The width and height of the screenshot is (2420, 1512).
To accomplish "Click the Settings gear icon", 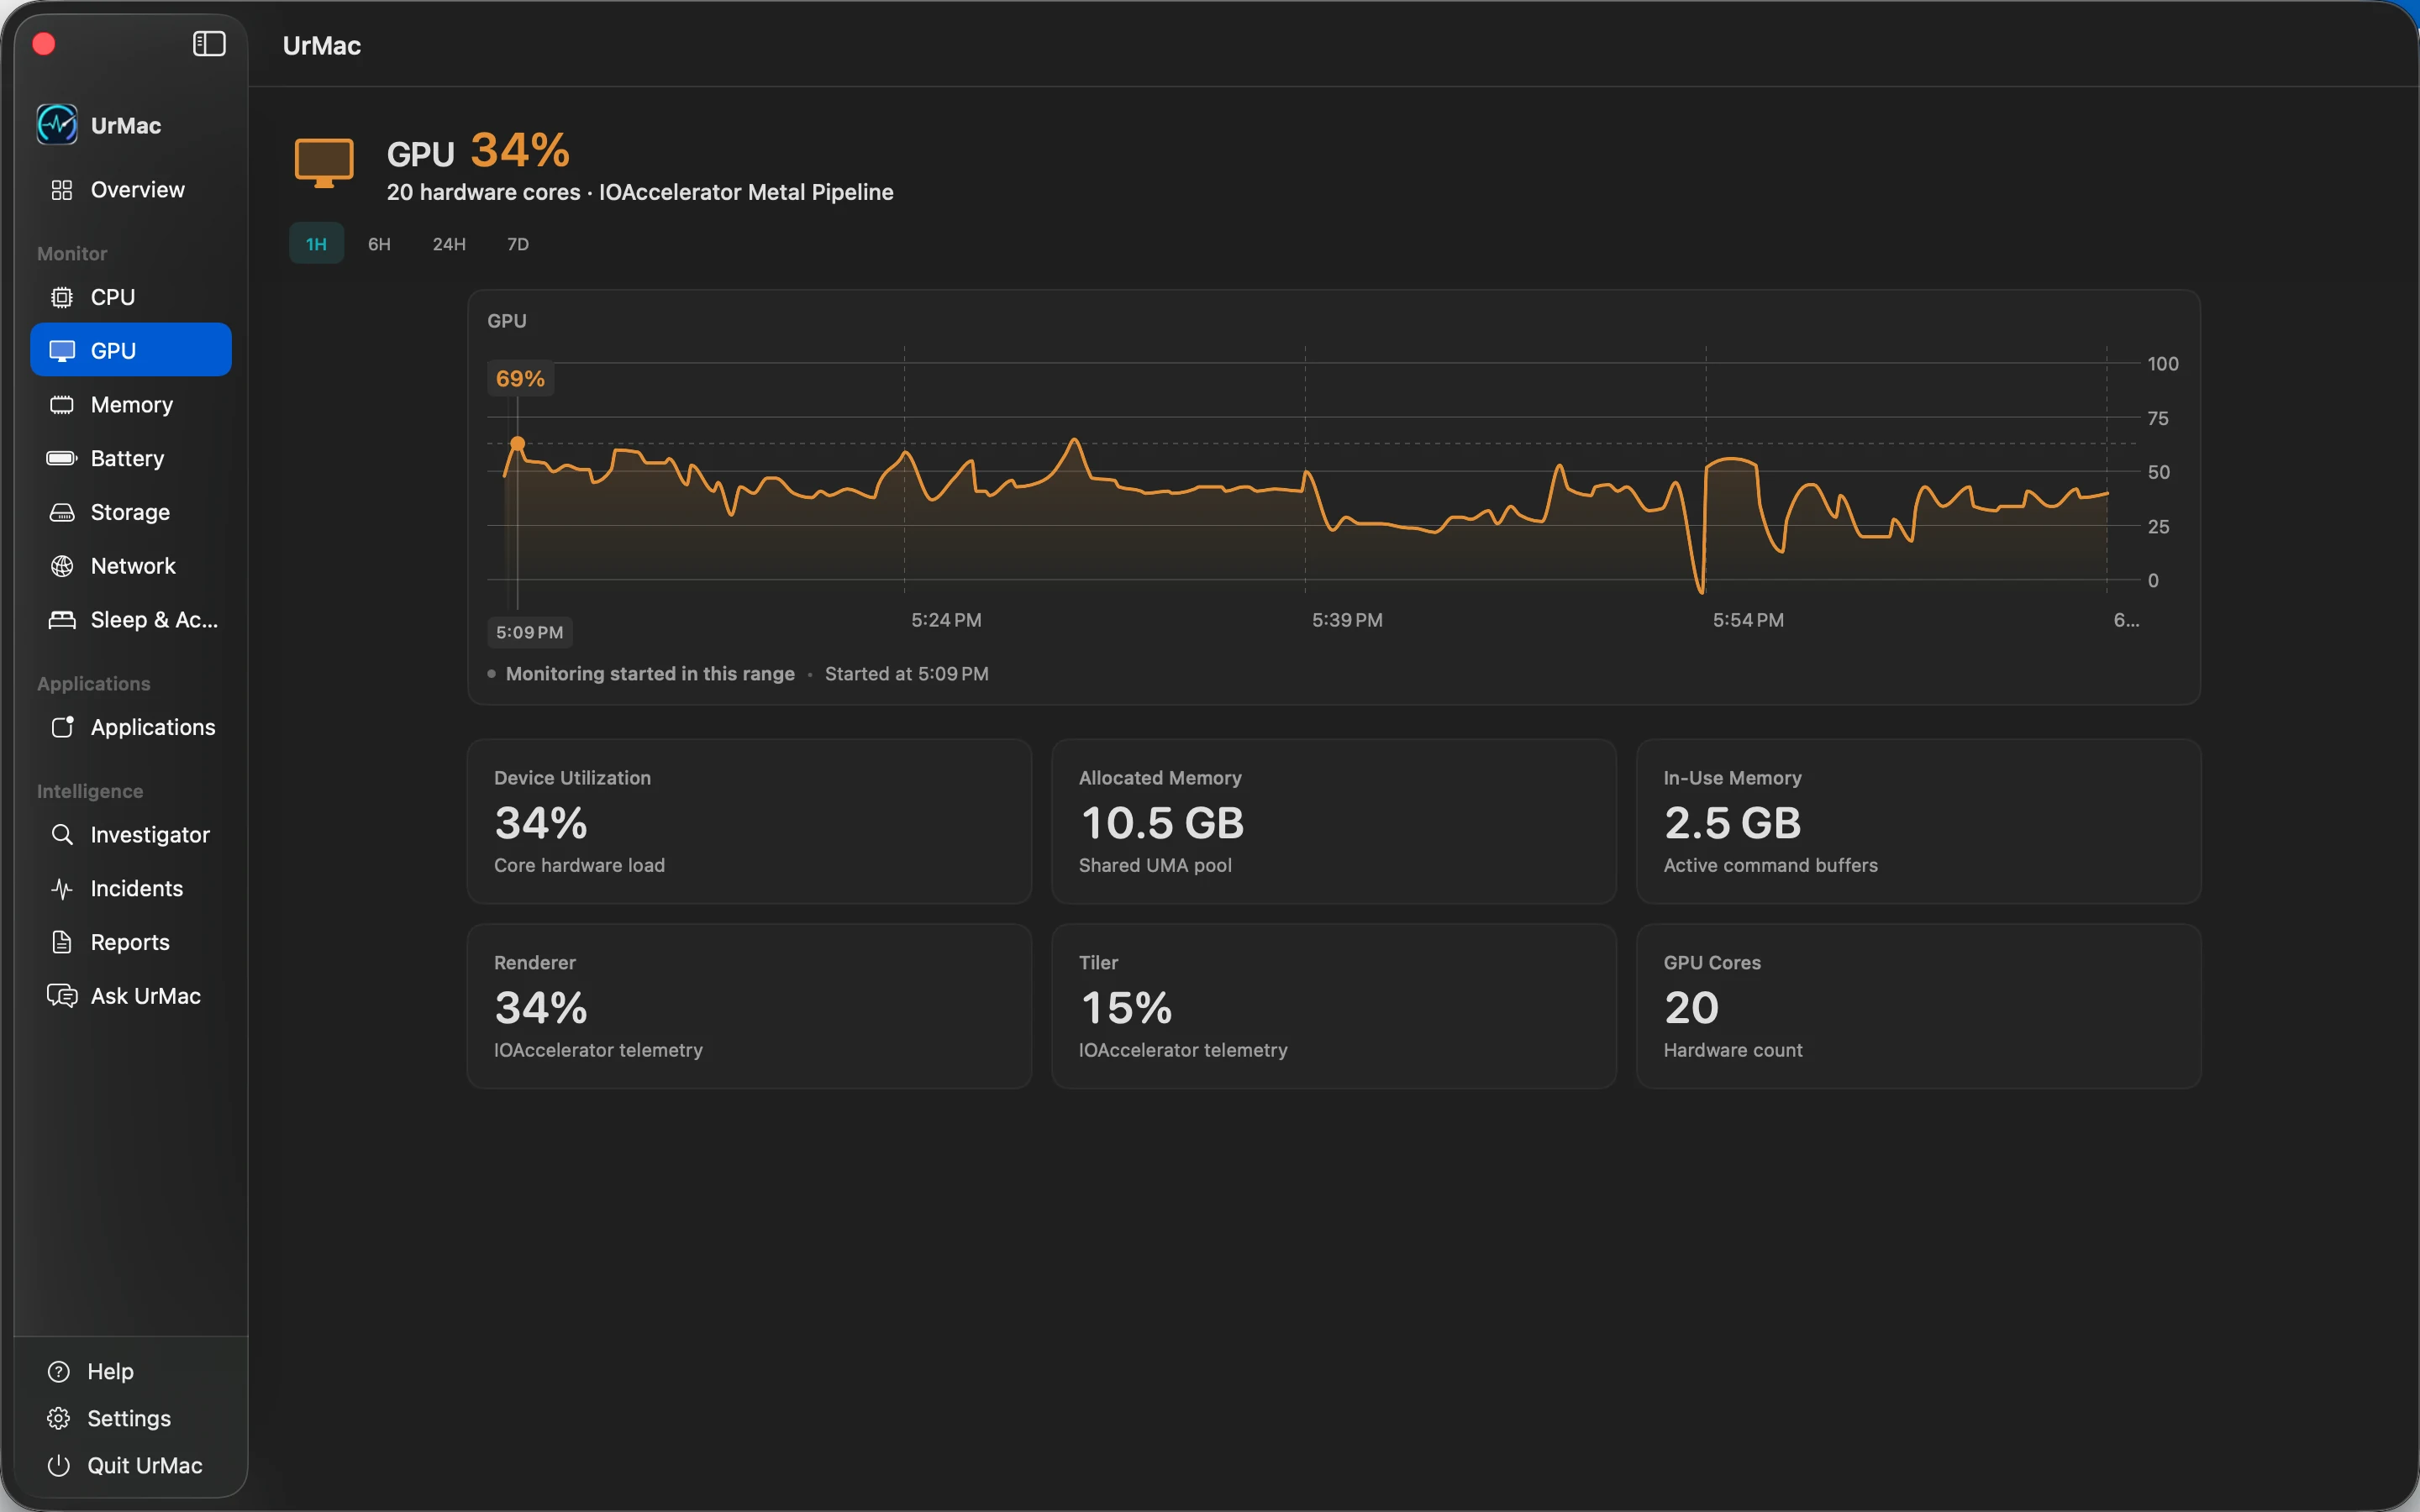I will [59, 1418].
